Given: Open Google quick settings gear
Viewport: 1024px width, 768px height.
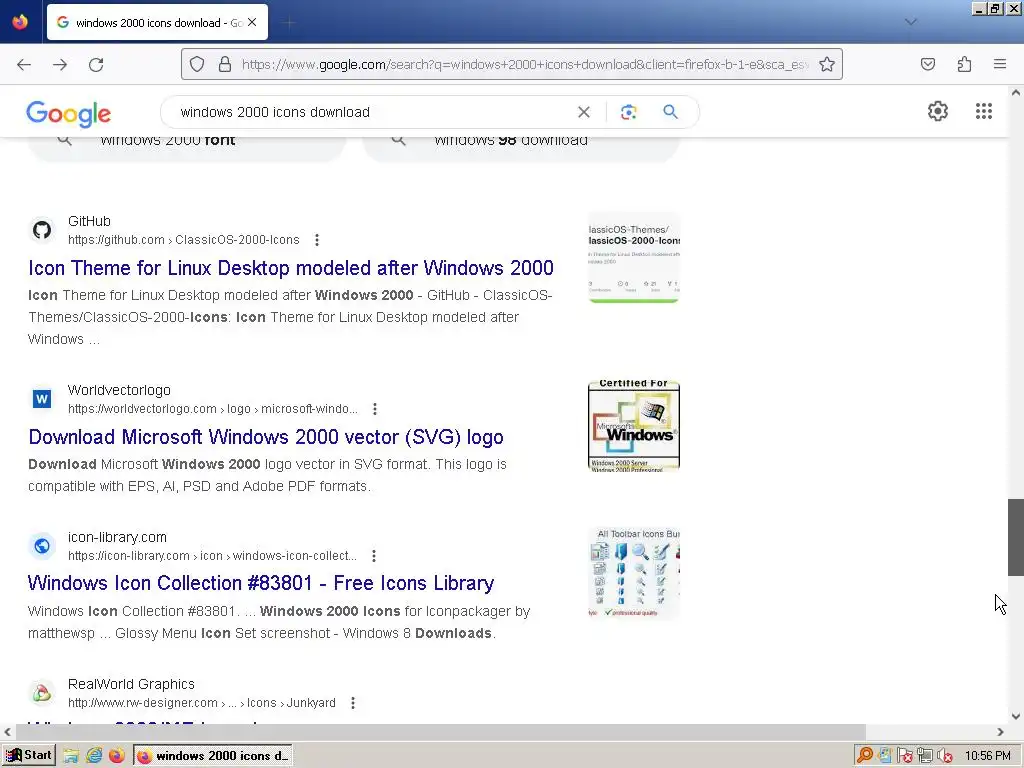Looking at the screenshot, I should 938,111.
